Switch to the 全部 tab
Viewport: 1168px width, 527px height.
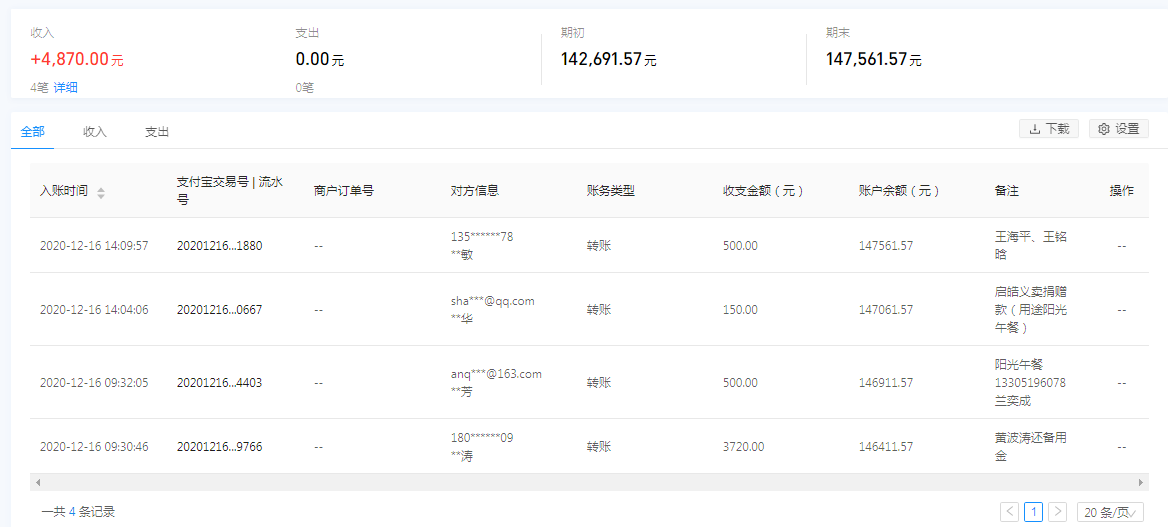(32, 132)
